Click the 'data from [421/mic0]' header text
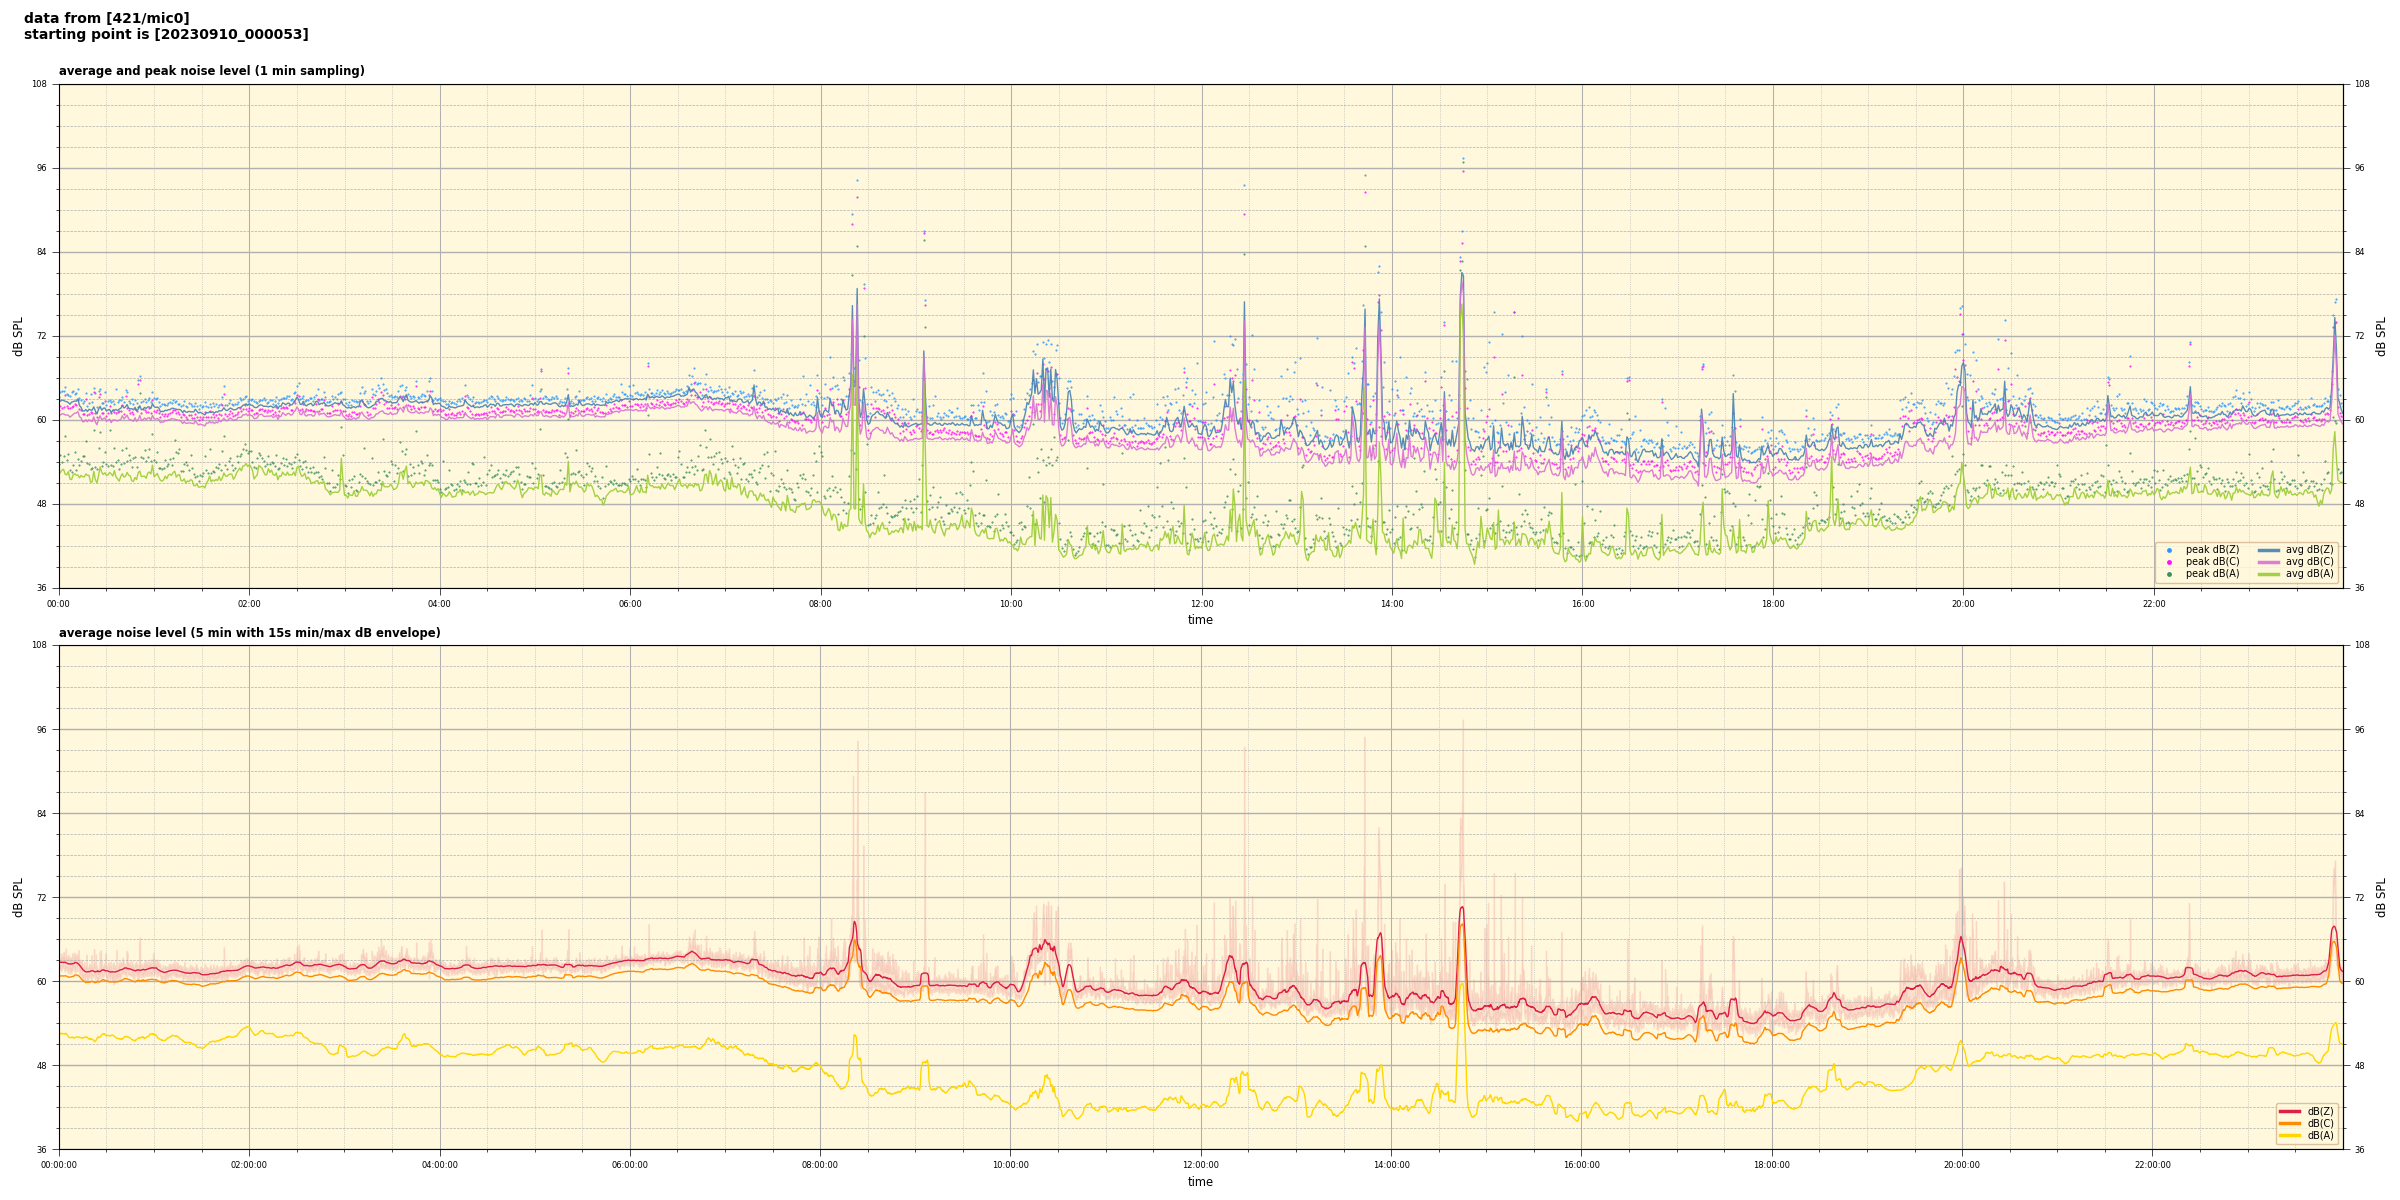 tap(106, 18)
